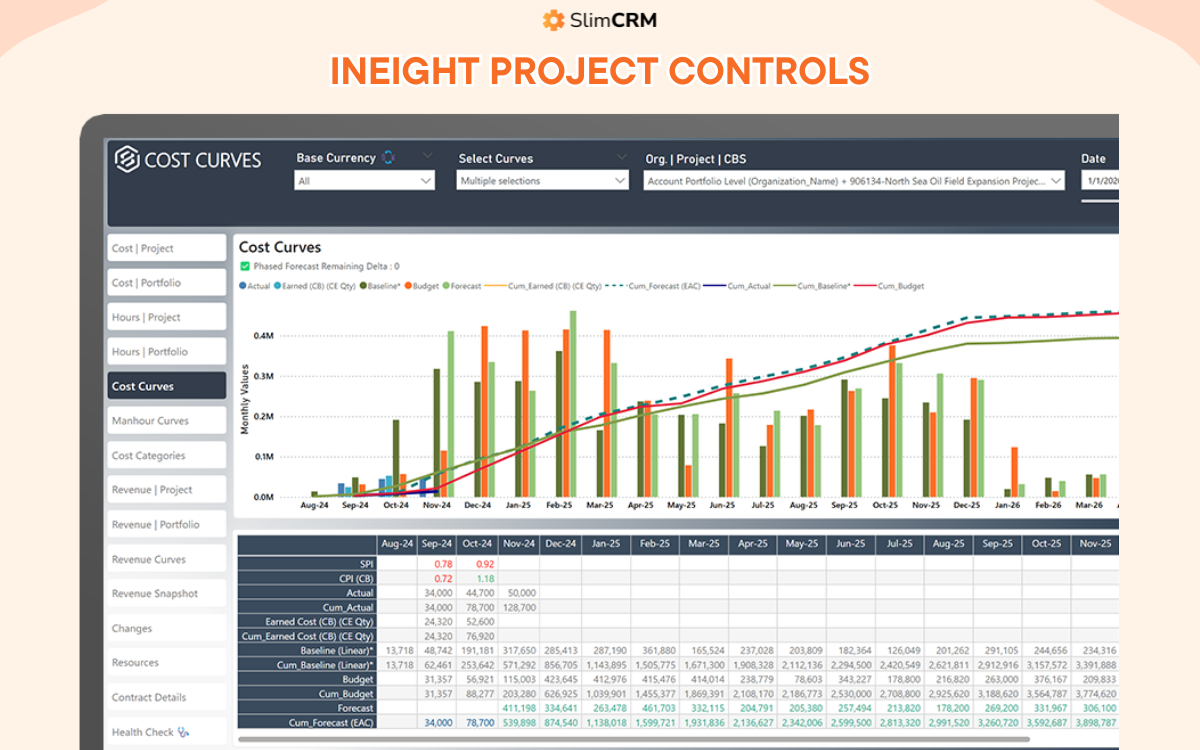
Task: Click the SlimCRM gear logo
Action: pyautogui.click(x=553, y=20)
